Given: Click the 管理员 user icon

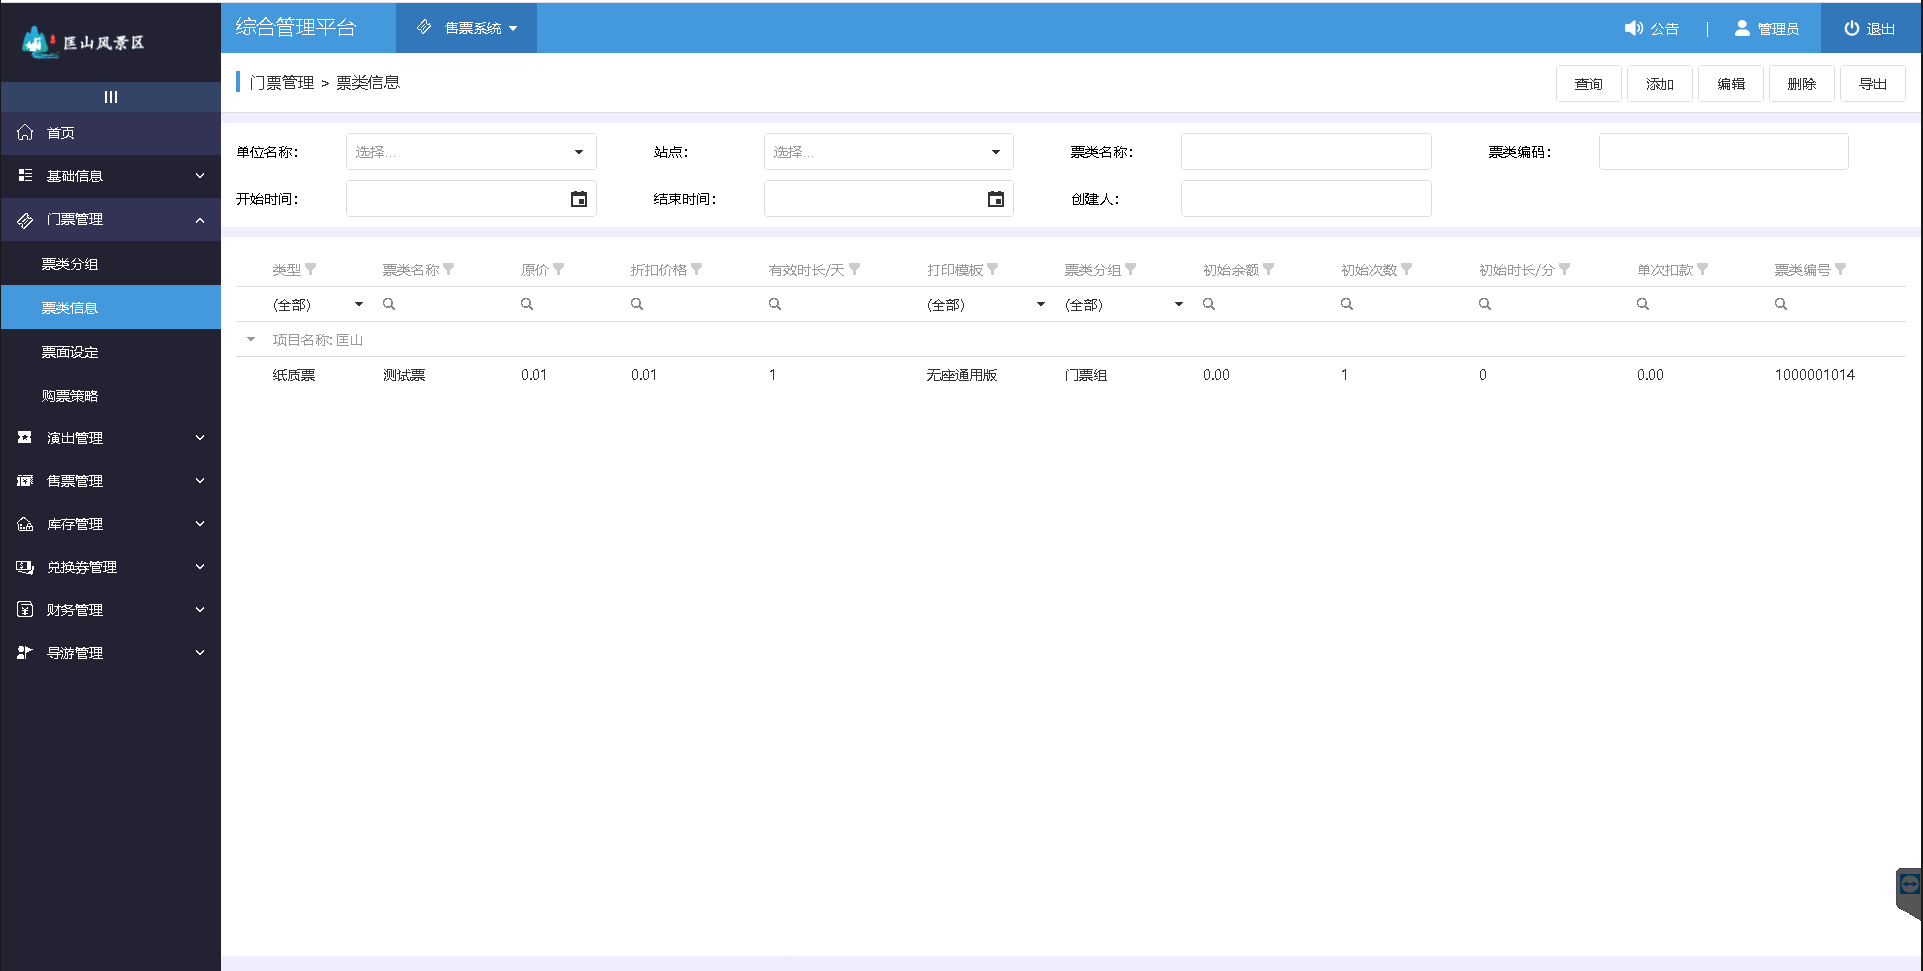Looking at the screenshot, I should (x=1741, y=28).
